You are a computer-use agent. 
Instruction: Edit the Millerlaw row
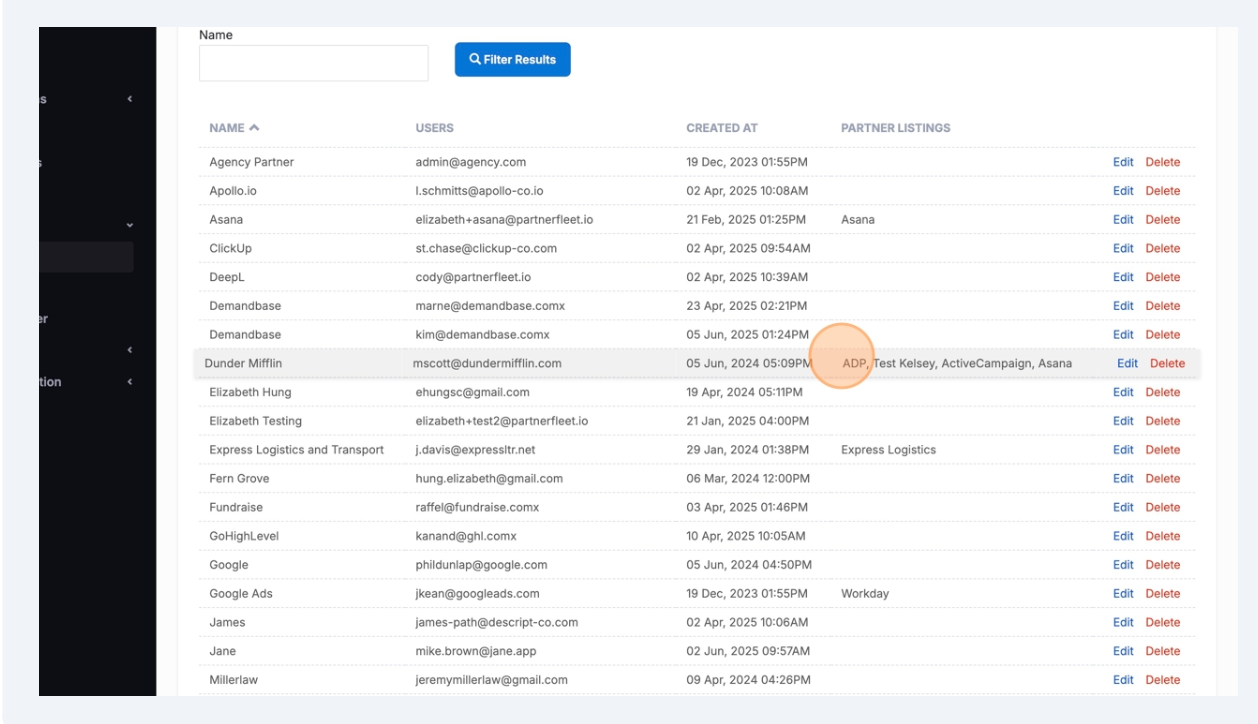tap(1123, 680)
